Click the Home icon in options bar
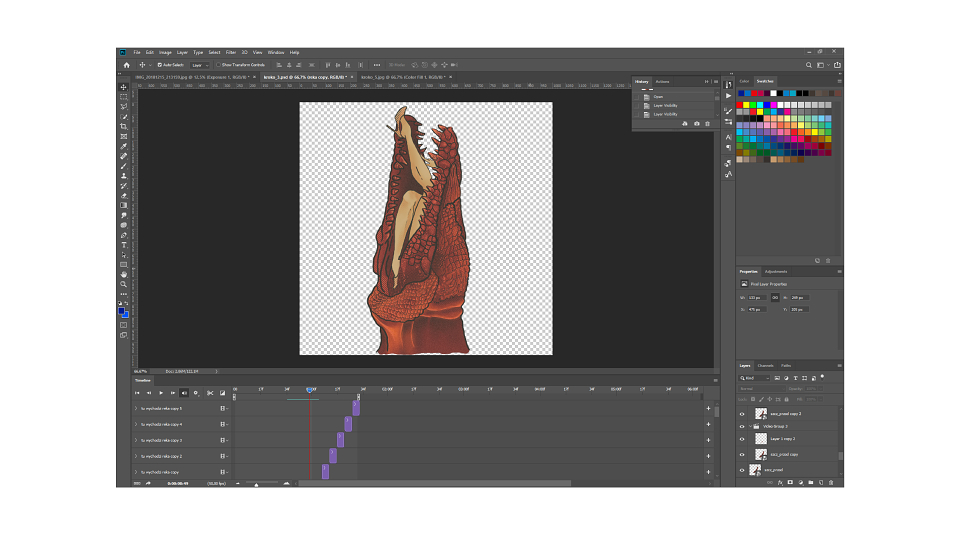Image resolution: width=960 pixels, height=540 pixels. click(x=127, y=65)
